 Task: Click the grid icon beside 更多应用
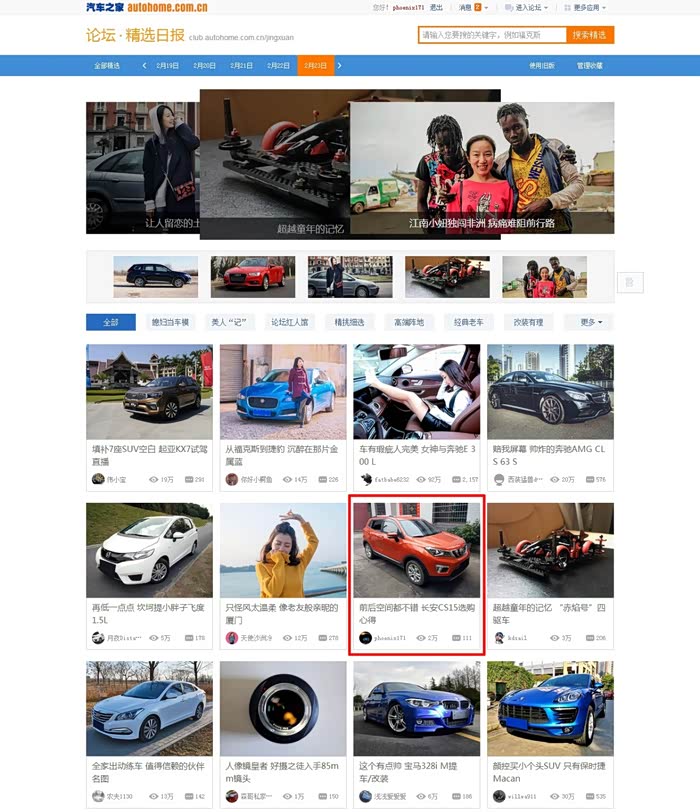[x=567, y=8]
